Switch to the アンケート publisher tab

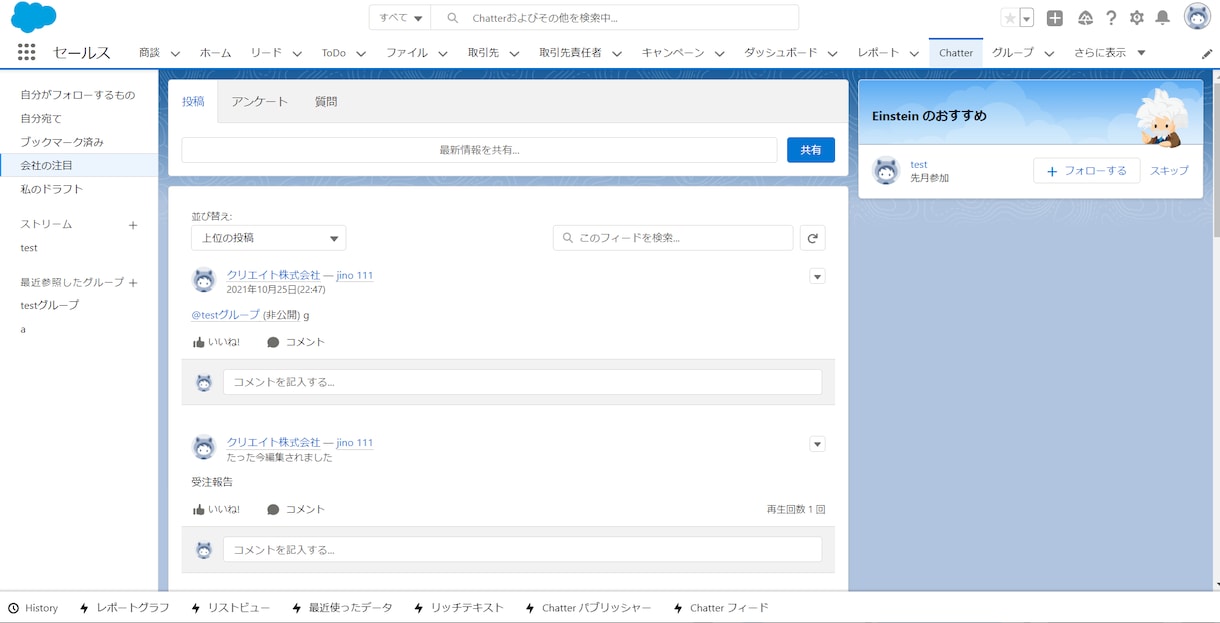259,102
